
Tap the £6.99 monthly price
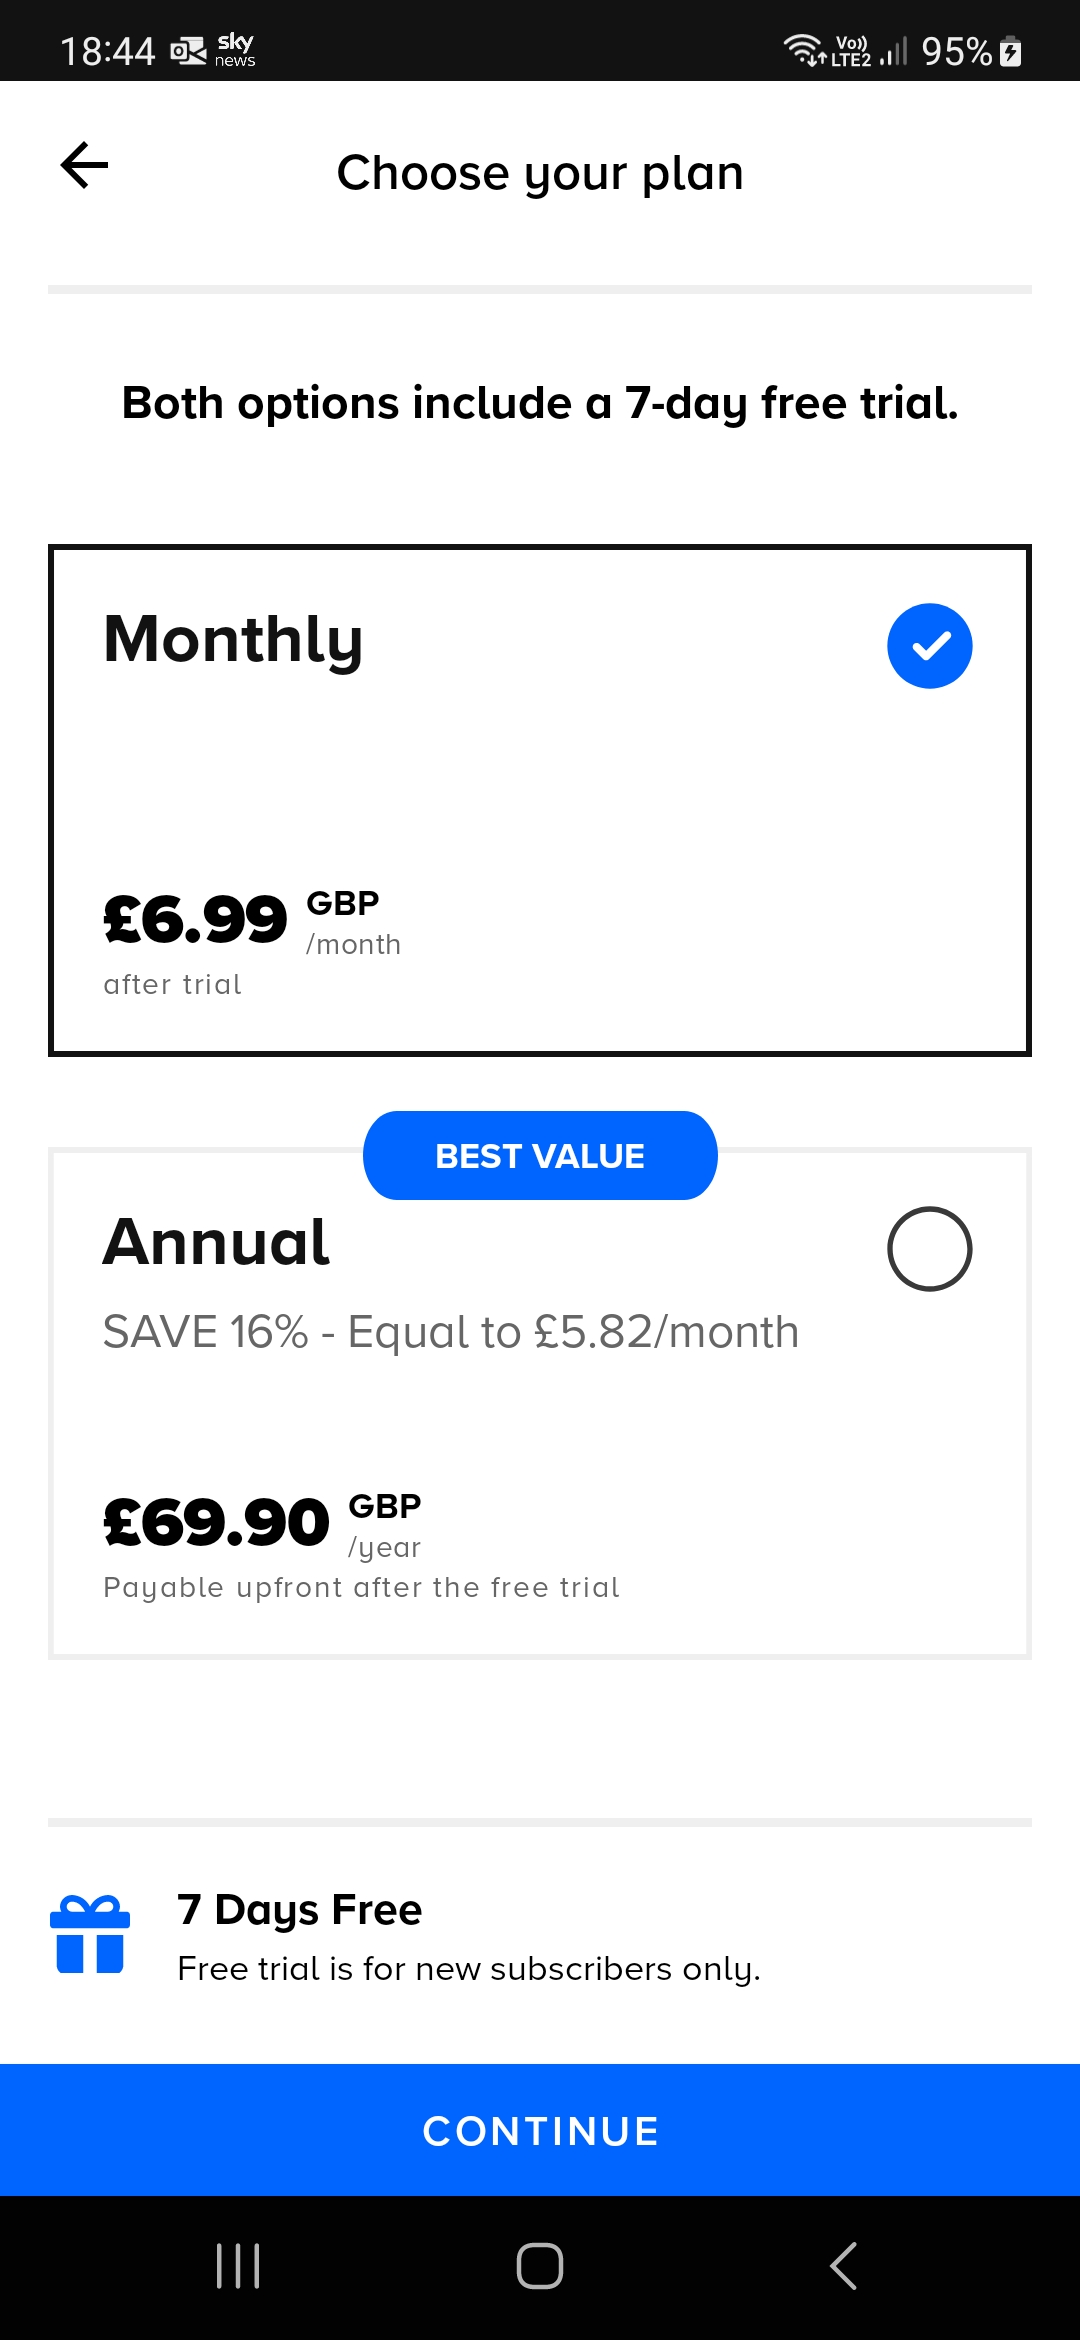tap(196, 920)
